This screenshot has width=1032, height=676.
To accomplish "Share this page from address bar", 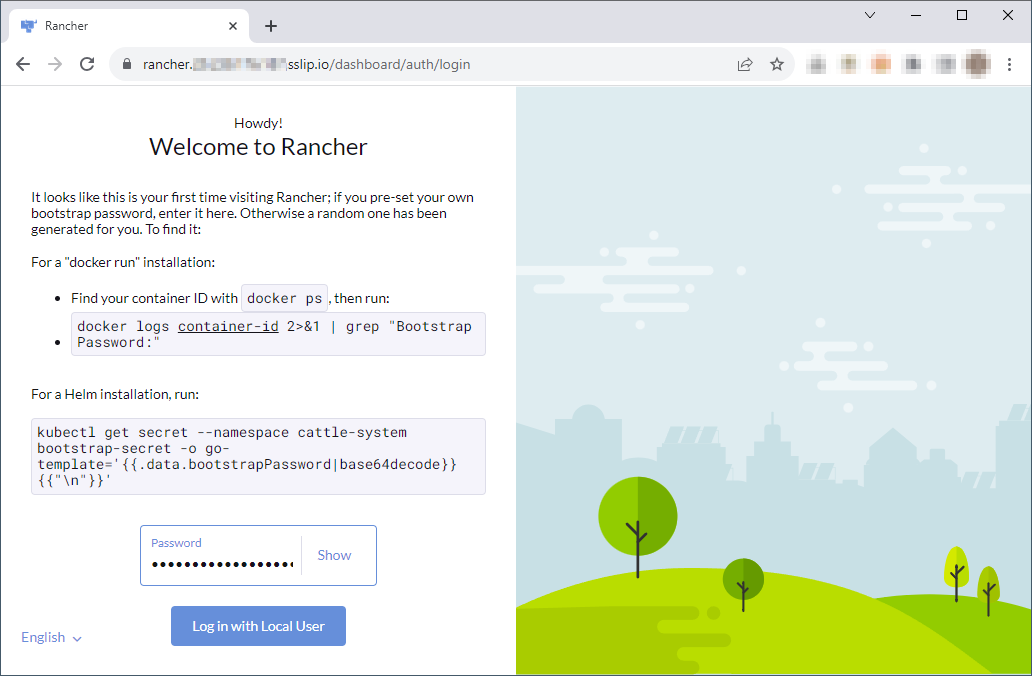I will point(744,64).
